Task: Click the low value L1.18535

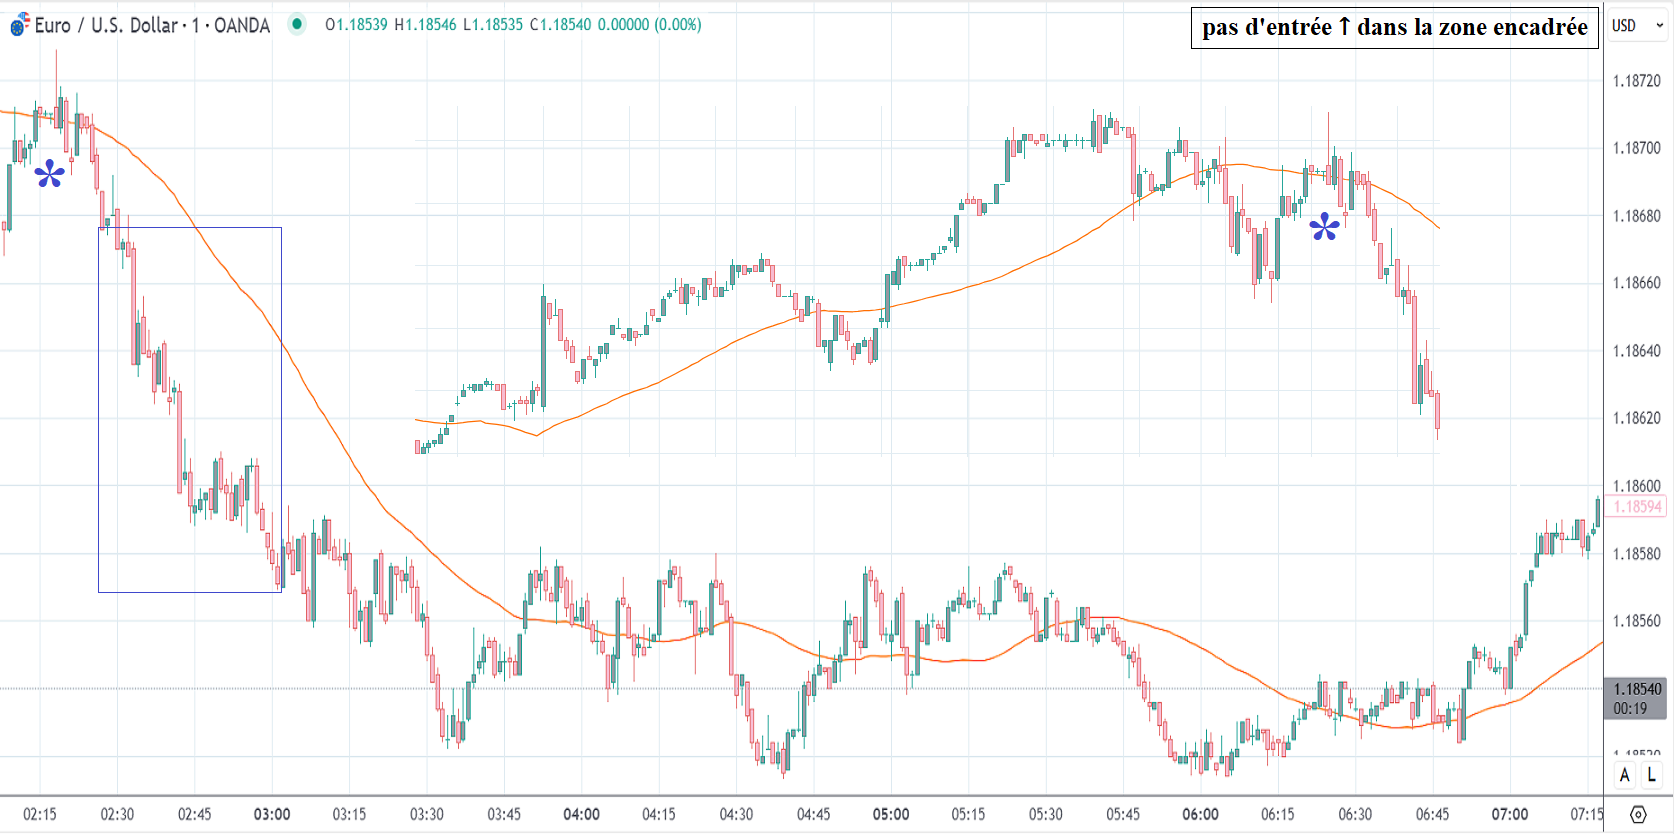Action: tap(493, 24)
